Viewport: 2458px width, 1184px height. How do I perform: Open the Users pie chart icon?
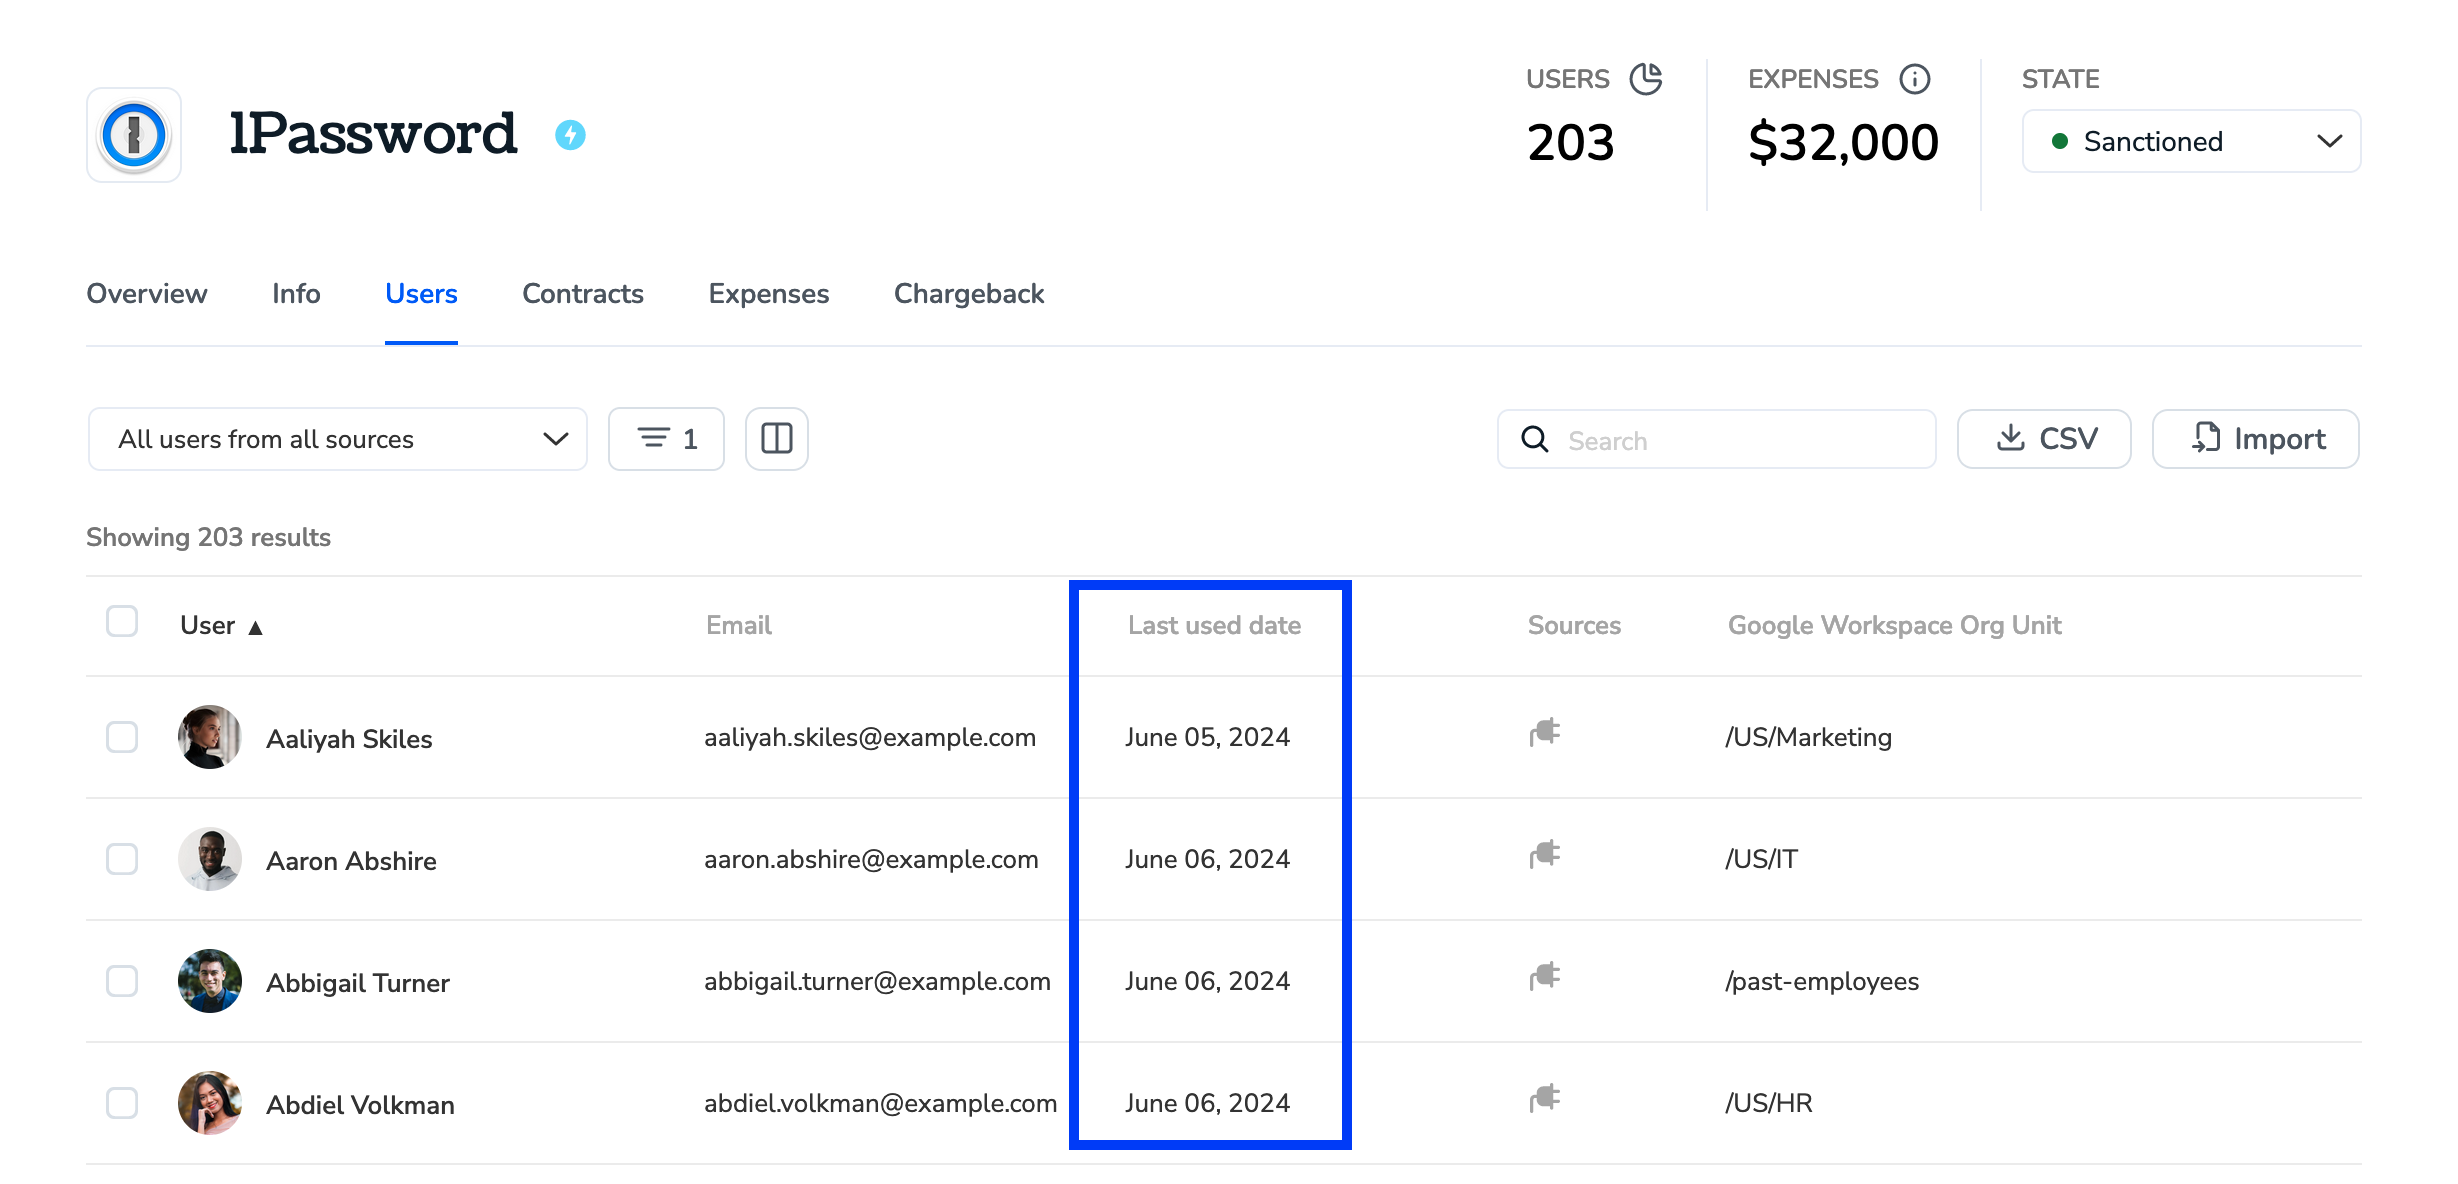(1646, 79)
